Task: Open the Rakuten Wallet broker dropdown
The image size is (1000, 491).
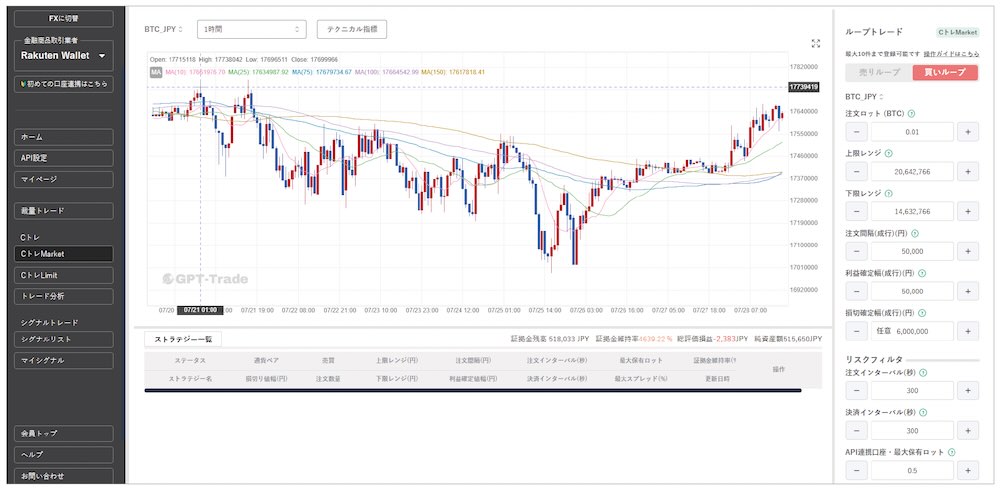Action: tap(63, 56)
